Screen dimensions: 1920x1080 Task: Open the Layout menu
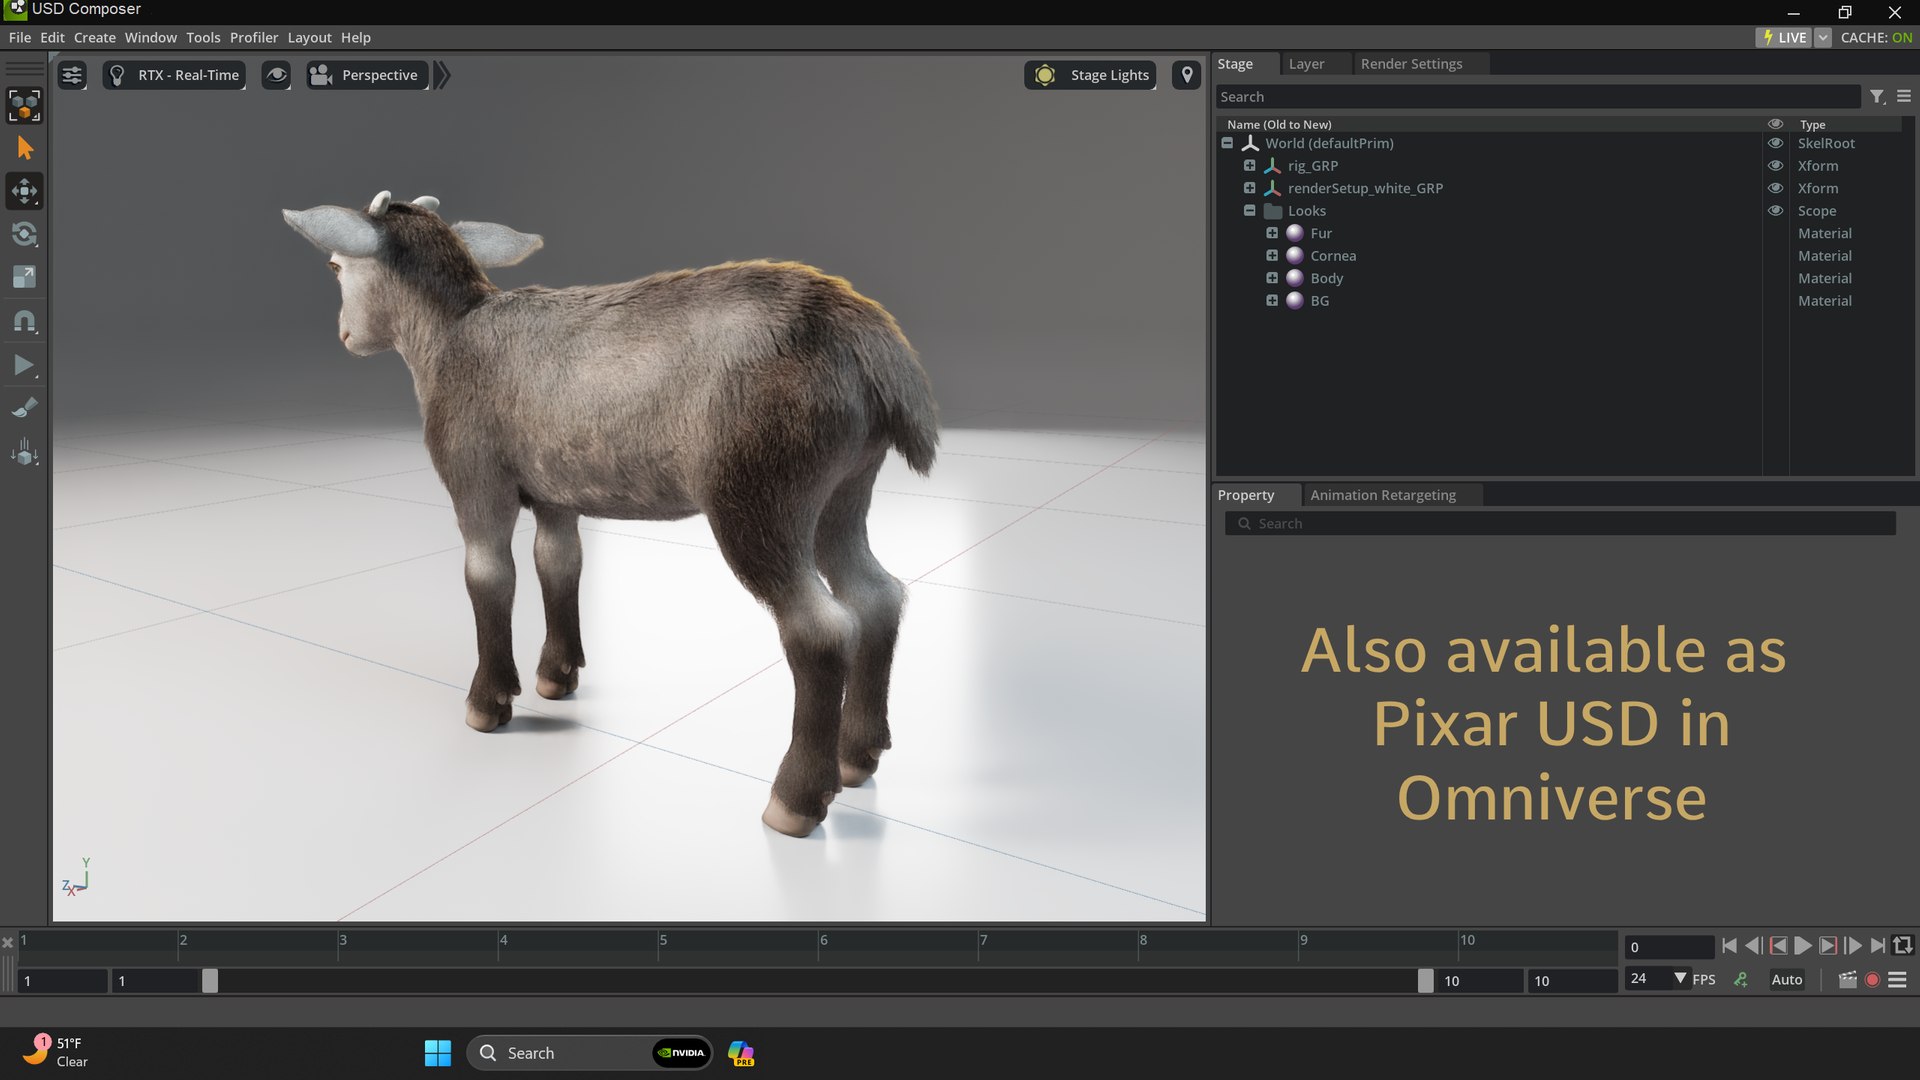click(310, 37)
